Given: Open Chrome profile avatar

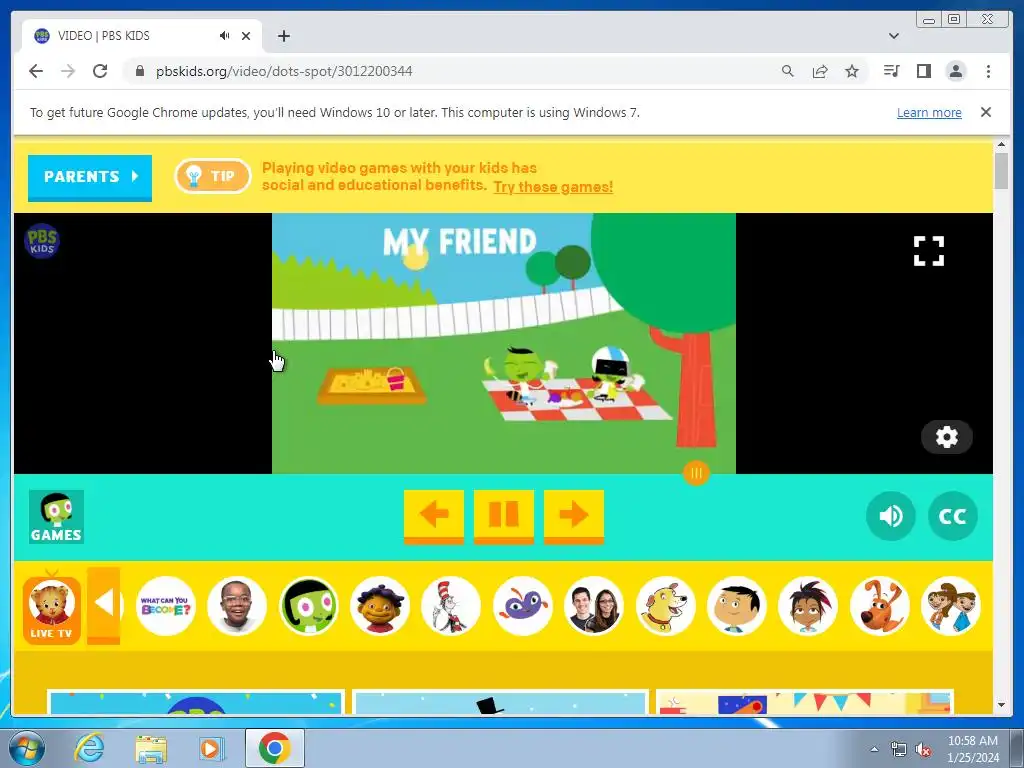Looking at the screenshot, I should click(x=955, y=71).
